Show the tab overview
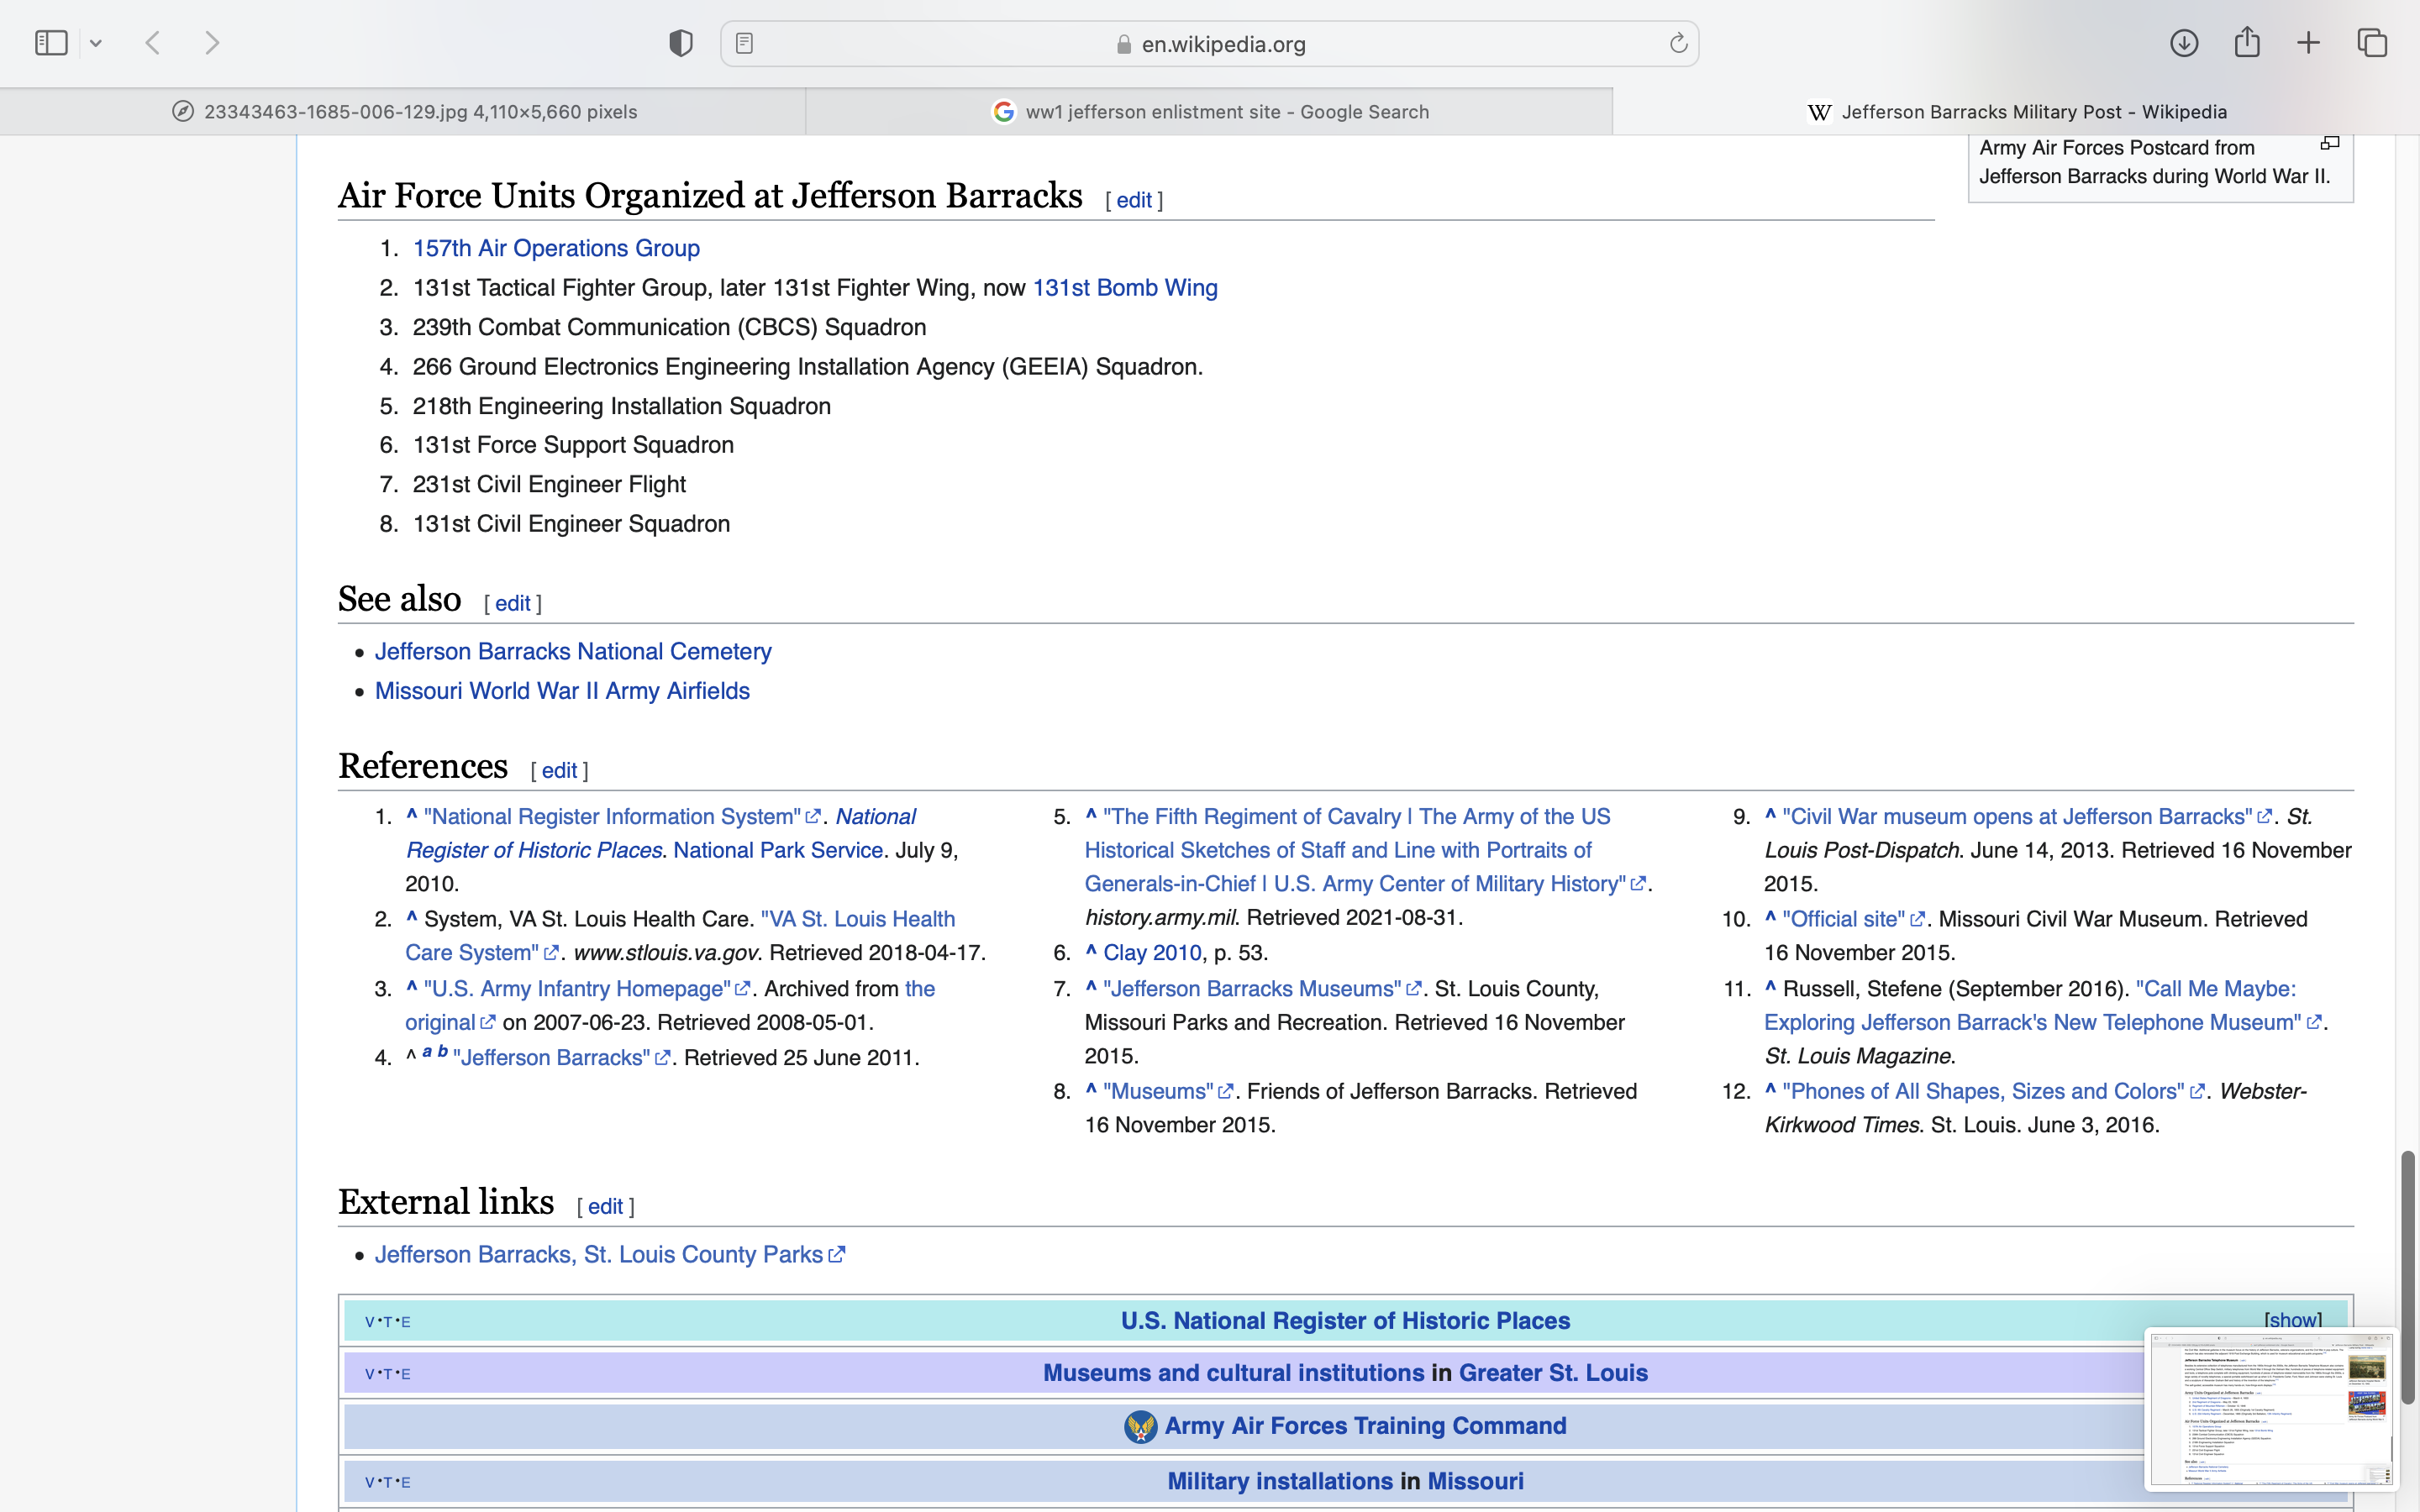 (2372, 43)
